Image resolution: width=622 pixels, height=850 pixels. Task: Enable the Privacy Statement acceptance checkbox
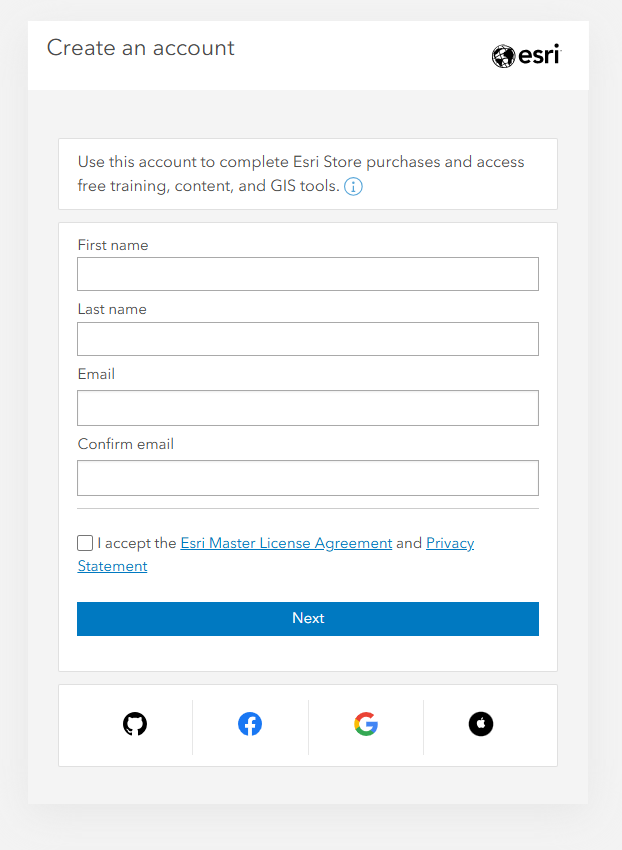click(85, 542)
